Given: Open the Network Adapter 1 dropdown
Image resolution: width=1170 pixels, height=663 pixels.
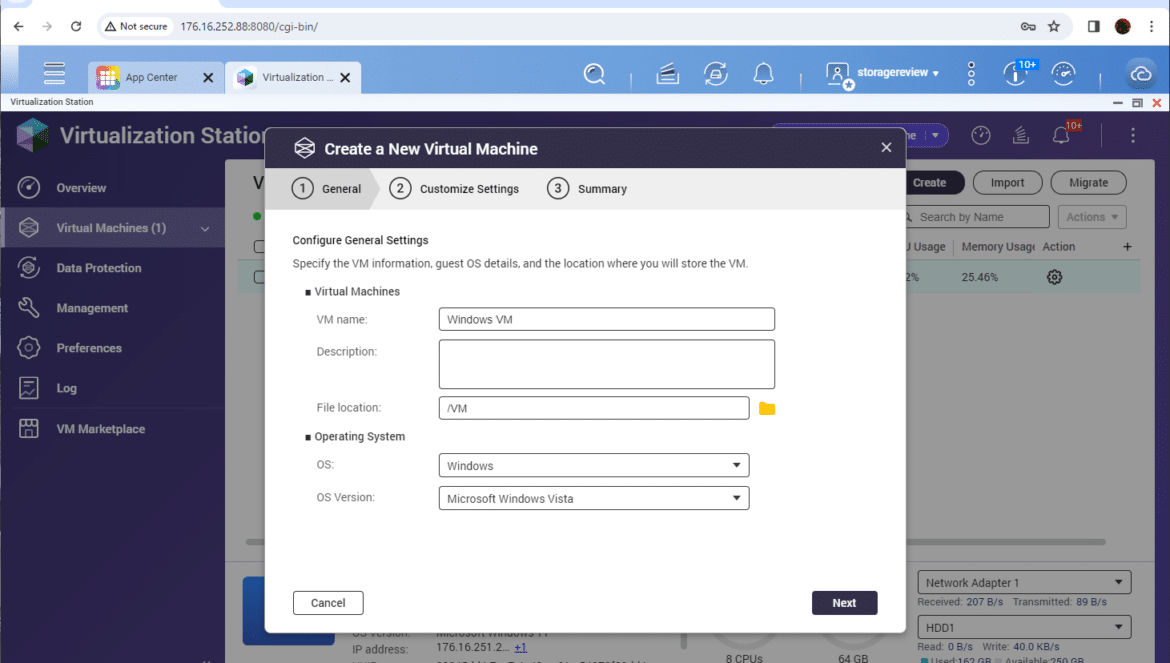Looking at the screenshot, I should 1024,582.
